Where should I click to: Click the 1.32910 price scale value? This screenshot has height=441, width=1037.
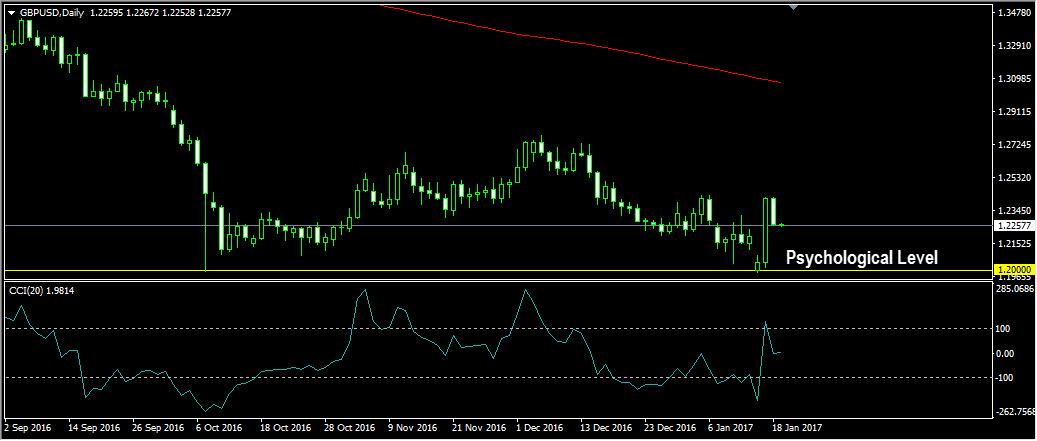tap(1015, 46)
